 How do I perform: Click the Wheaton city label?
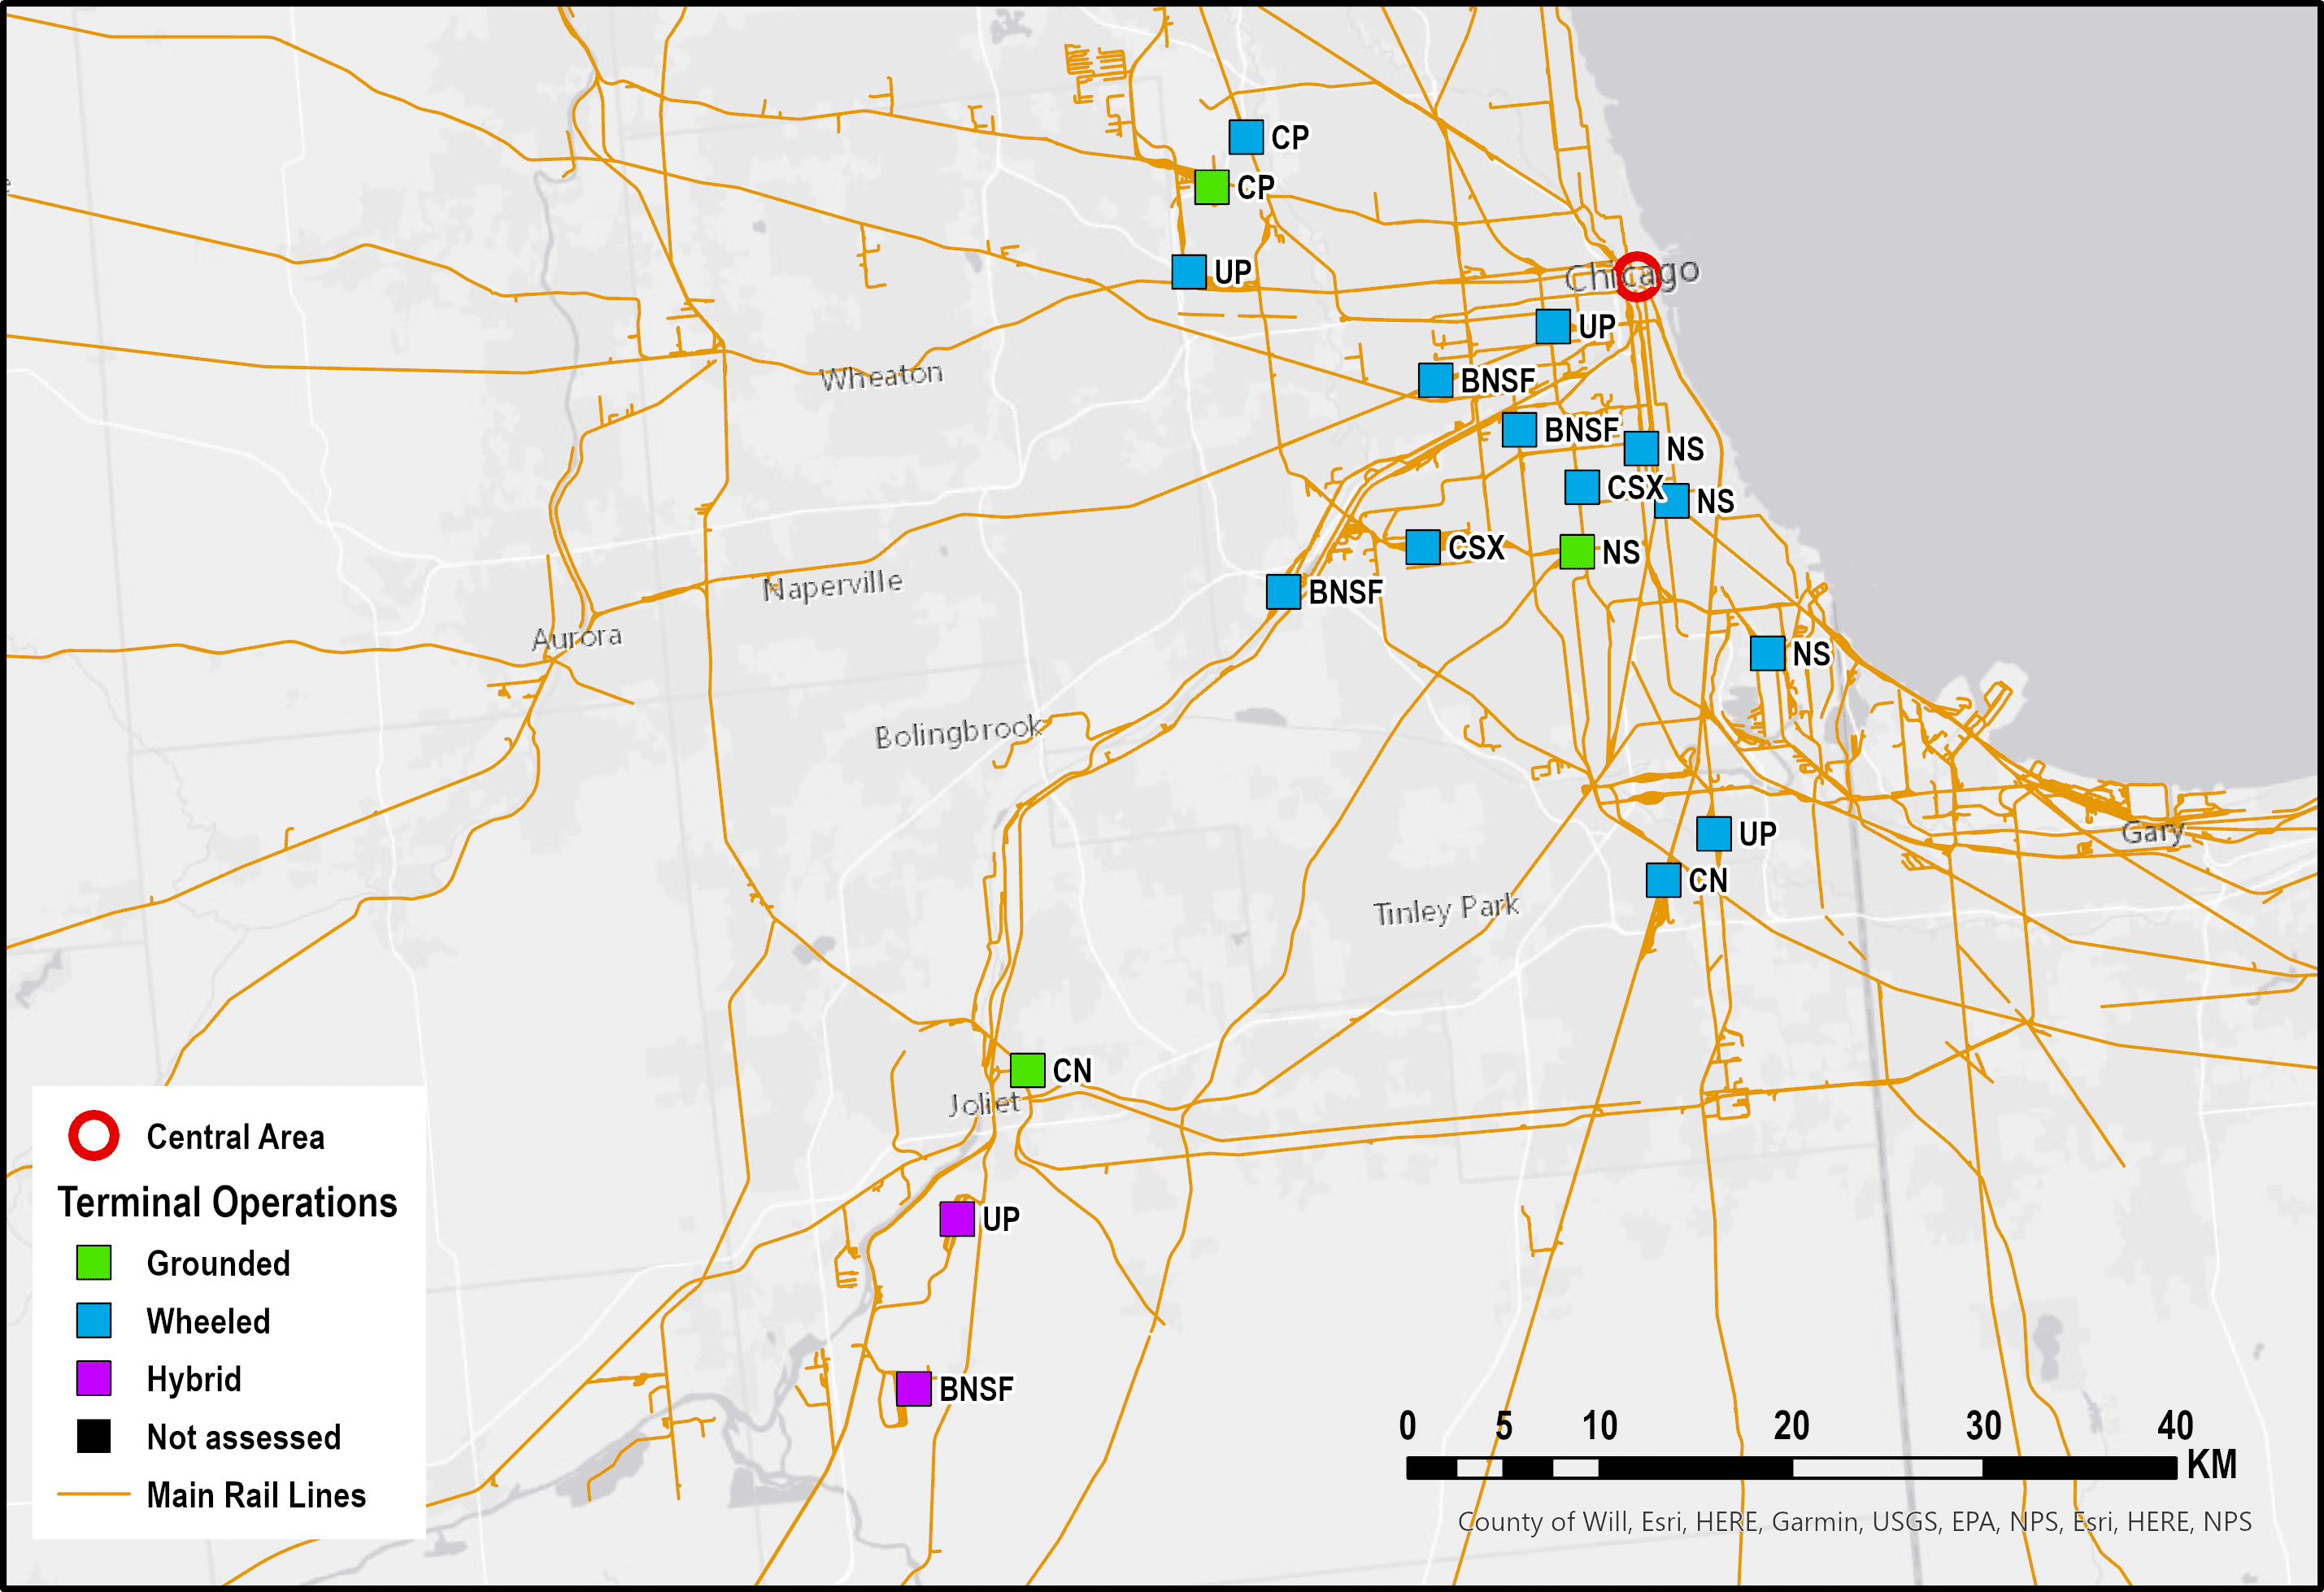click(881, 376)
